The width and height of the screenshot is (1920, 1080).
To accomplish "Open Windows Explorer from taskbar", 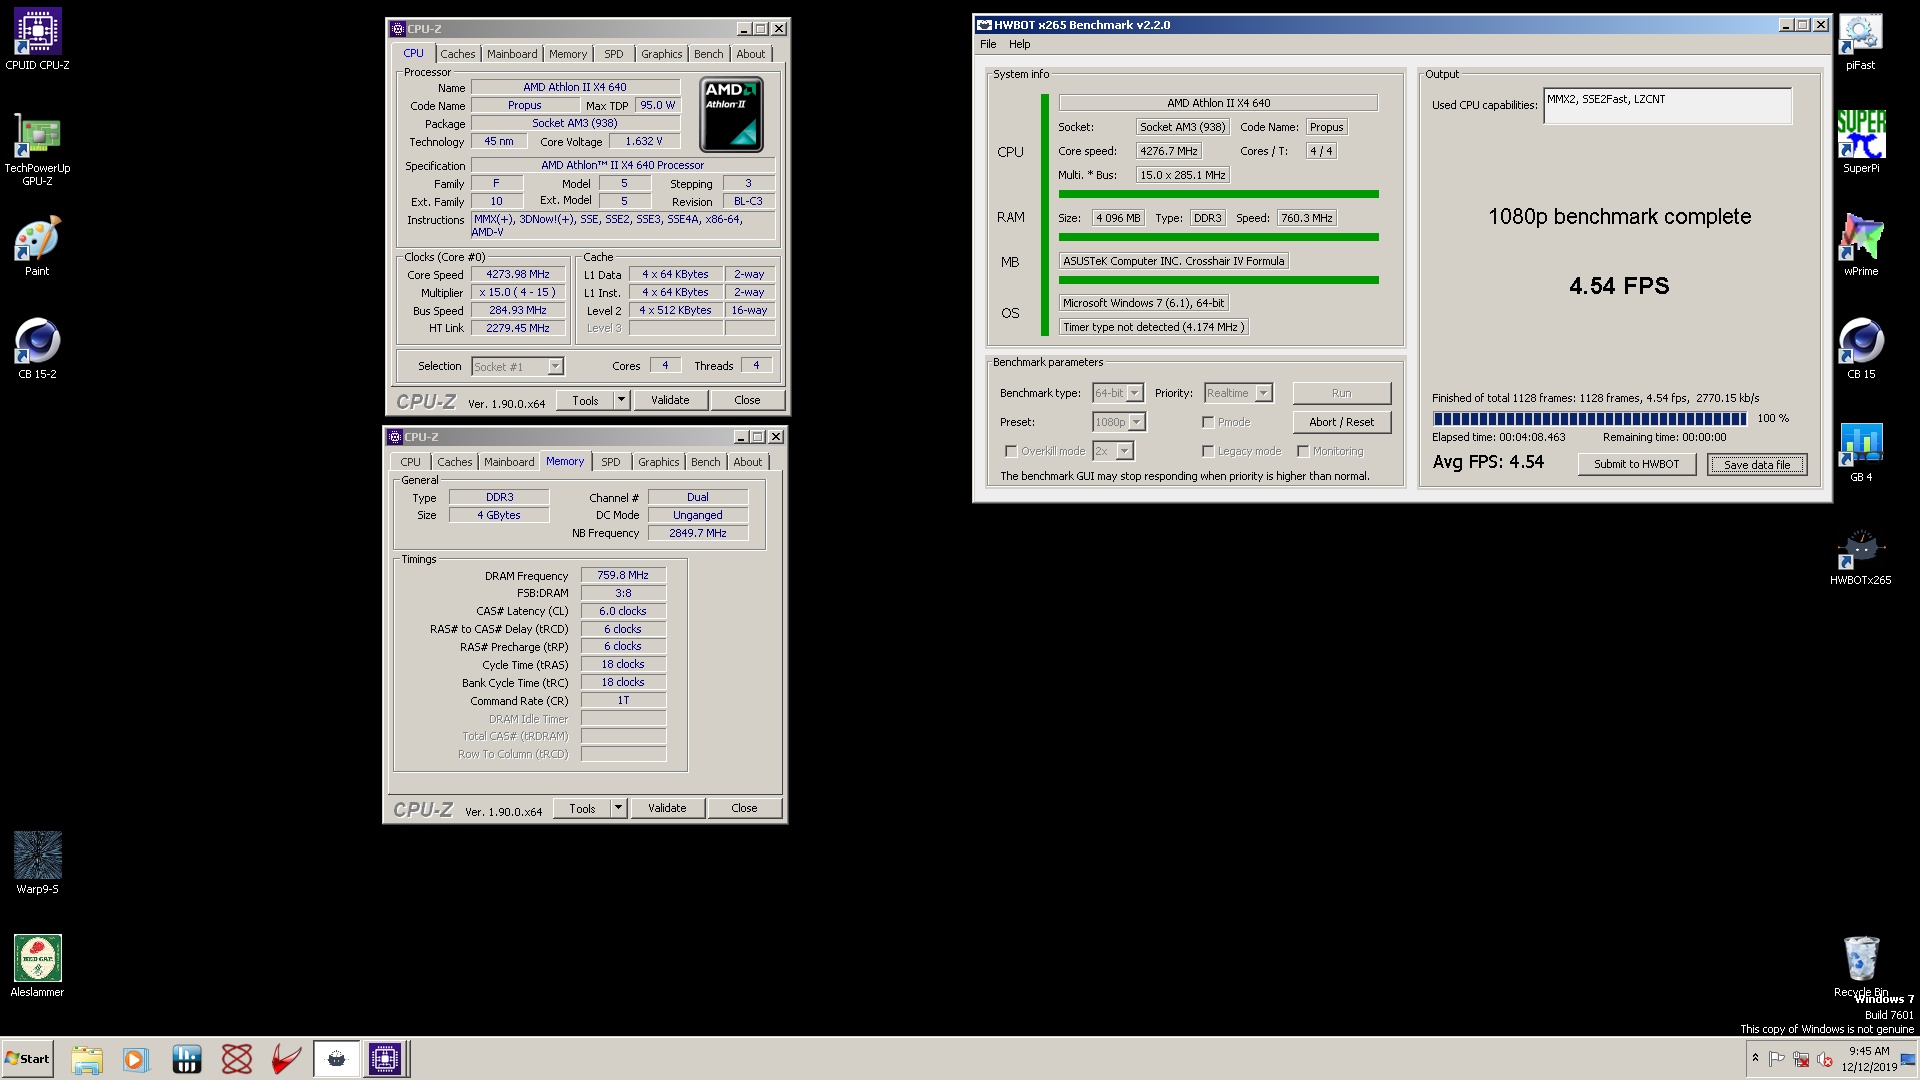I will 87,1059.
